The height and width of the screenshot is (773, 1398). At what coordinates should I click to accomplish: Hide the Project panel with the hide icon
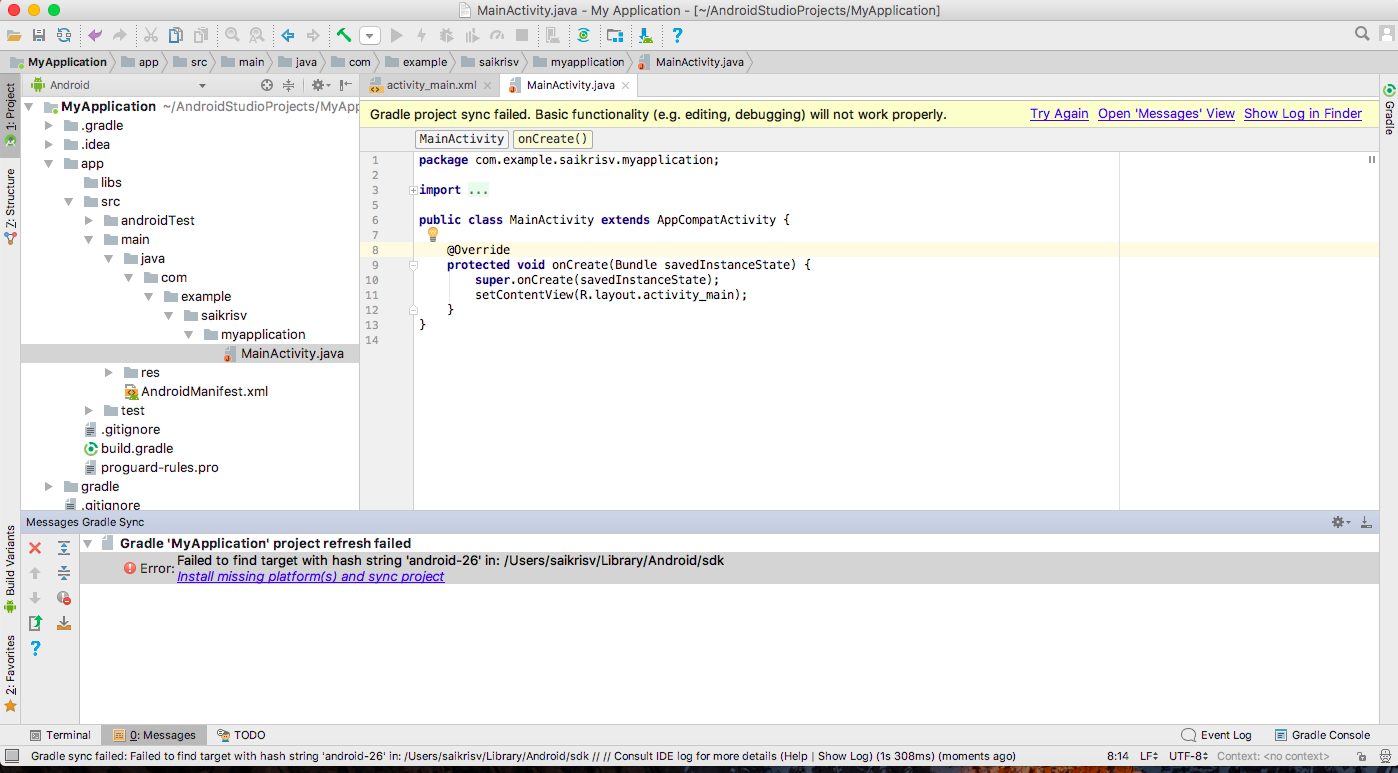click(345, 85)
